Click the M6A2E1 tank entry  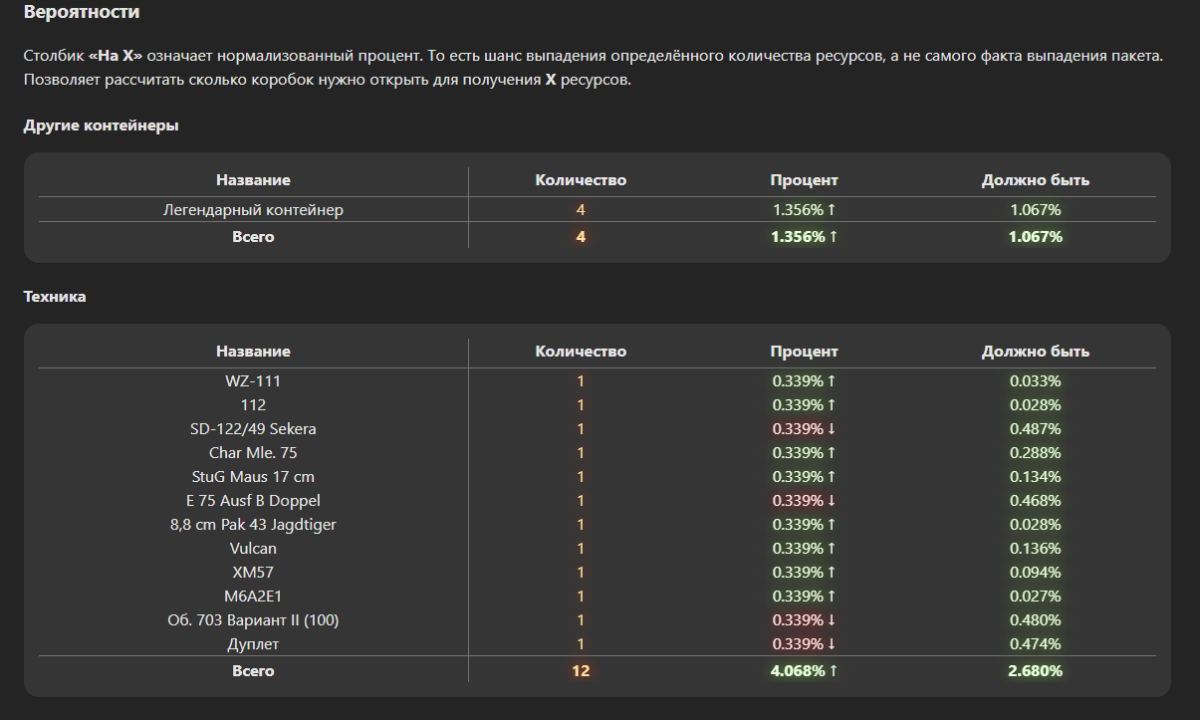pos(253,597)
